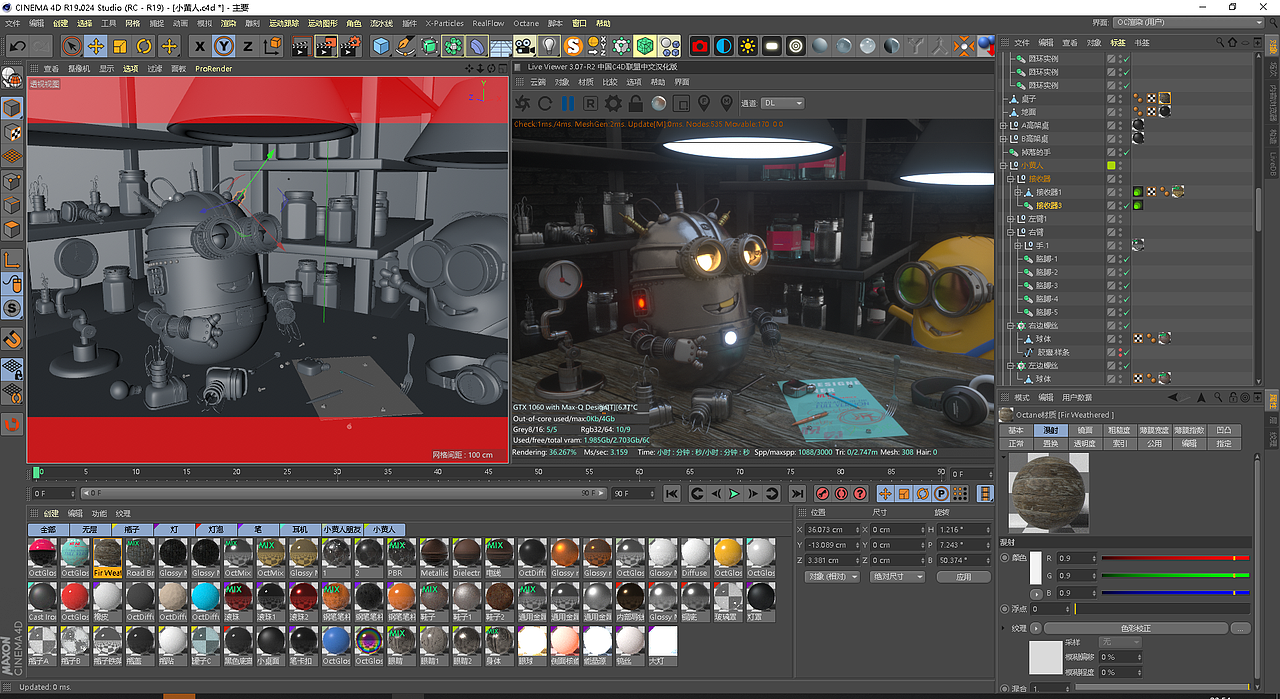
Task: Select 小黄人 object in tree
Action: pyautogui.click(x=1031, y=165)
